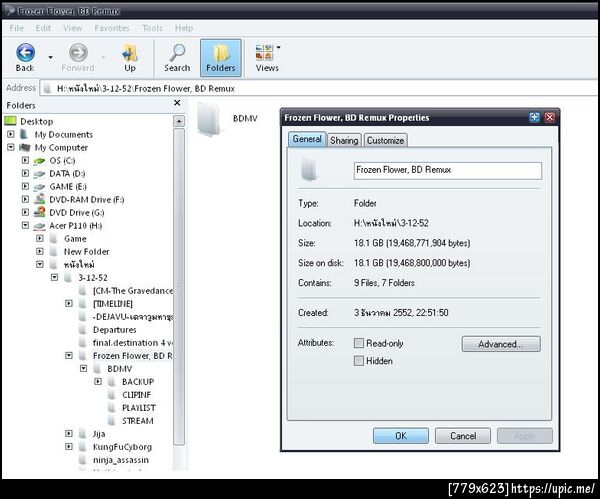Click the folder name field in Properties
Screen dimensions: 600x499
[x=448, y=171]
